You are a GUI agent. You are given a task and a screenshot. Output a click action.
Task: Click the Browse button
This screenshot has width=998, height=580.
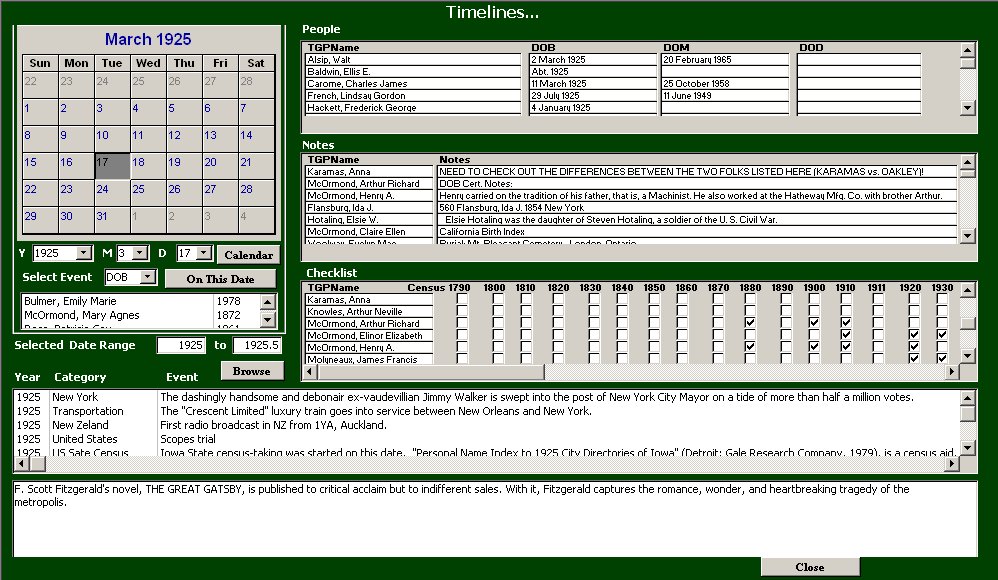tap(251, 371)
